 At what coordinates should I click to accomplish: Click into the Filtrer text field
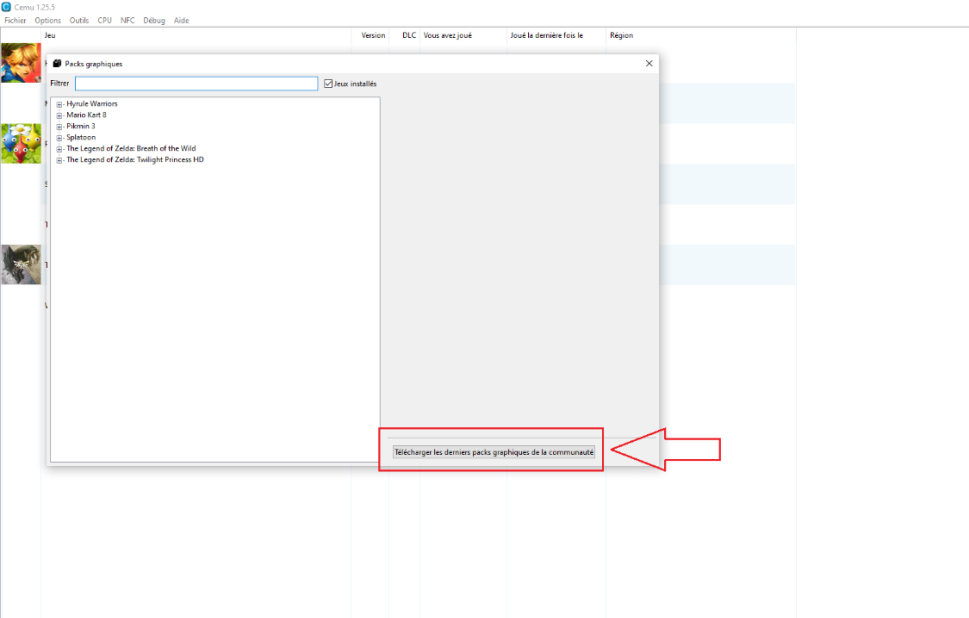coord(196,84)
